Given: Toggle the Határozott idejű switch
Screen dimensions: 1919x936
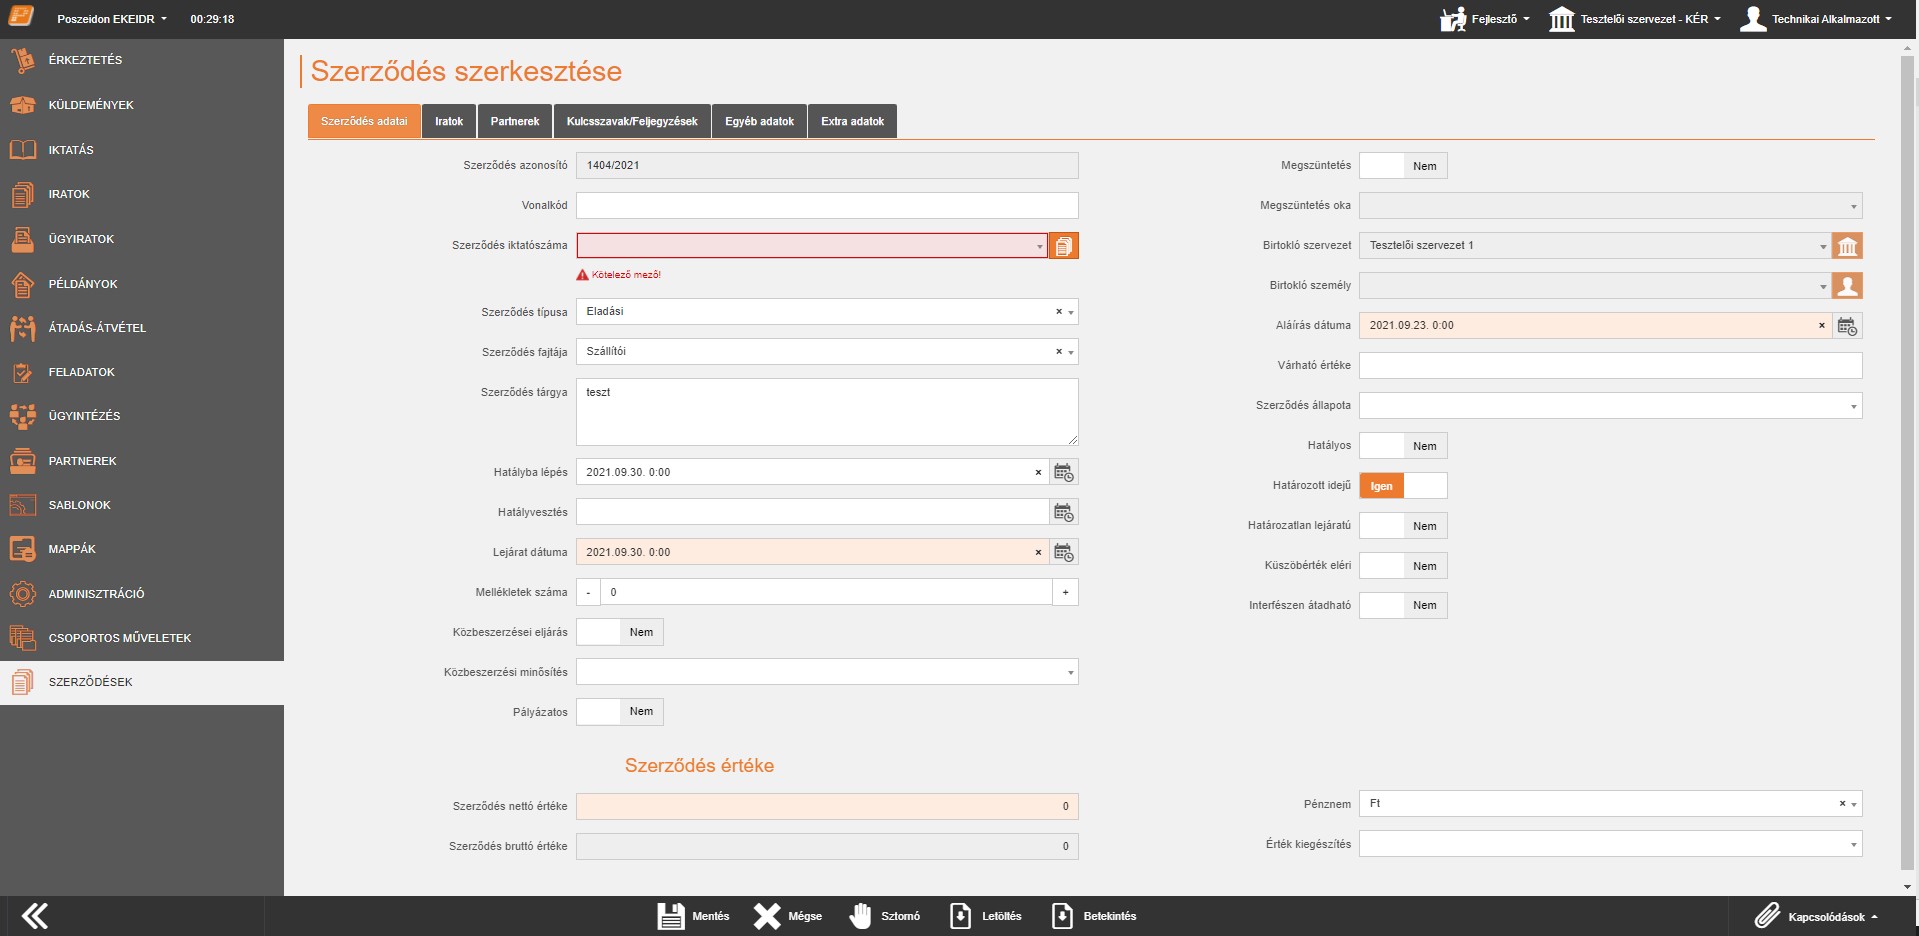Looking at the screenshot, I should [1403, 486].
